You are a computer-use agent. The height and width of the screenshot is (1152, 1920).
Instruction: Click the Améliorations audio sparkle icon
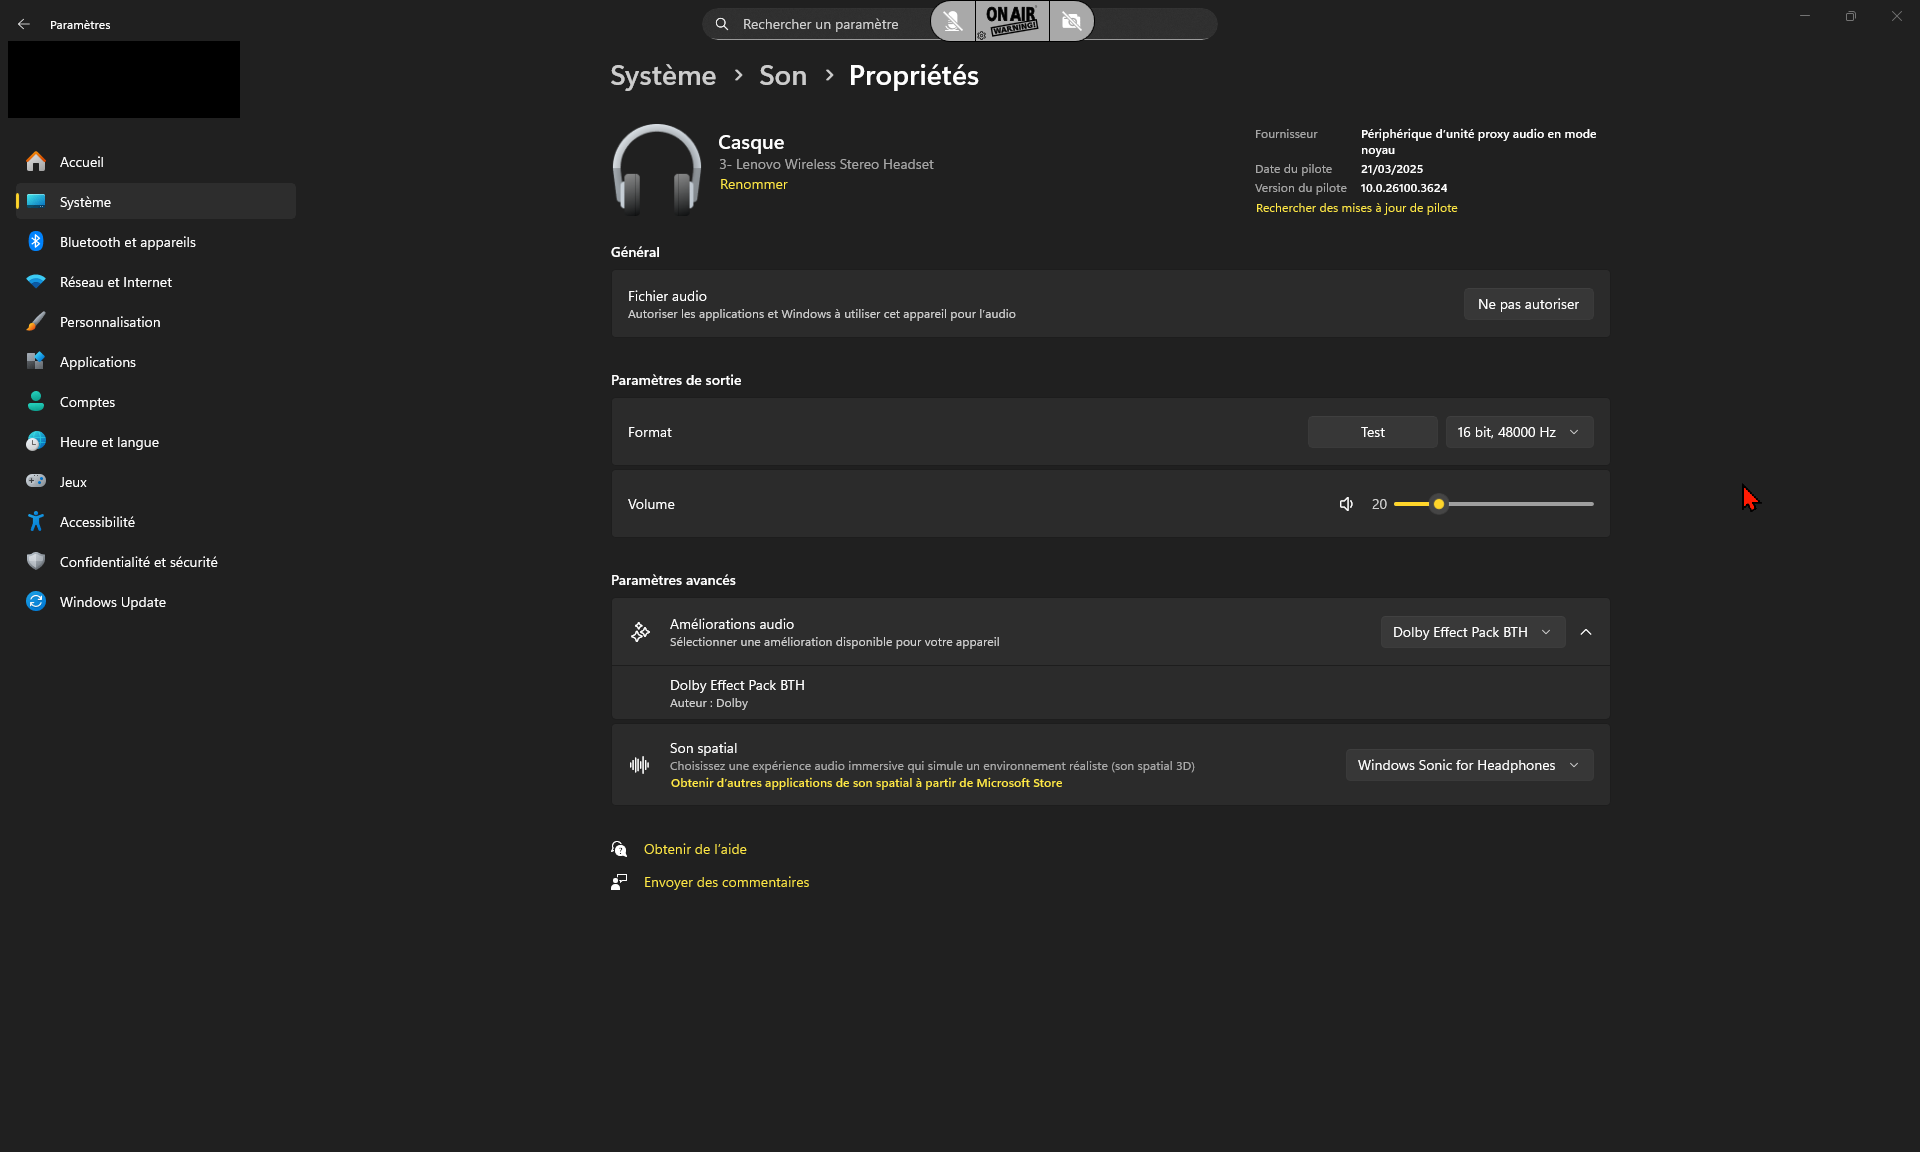[640, 632]
